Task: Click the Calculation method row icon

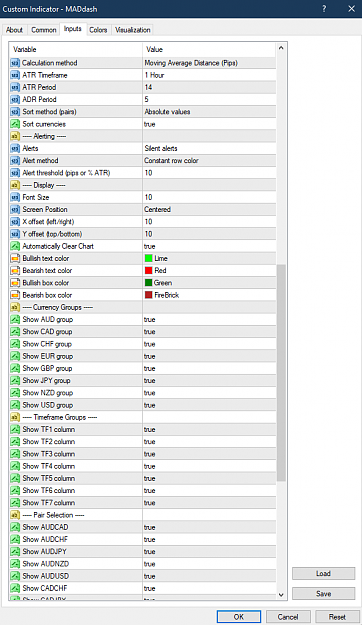Action: [x=15, y=63]
